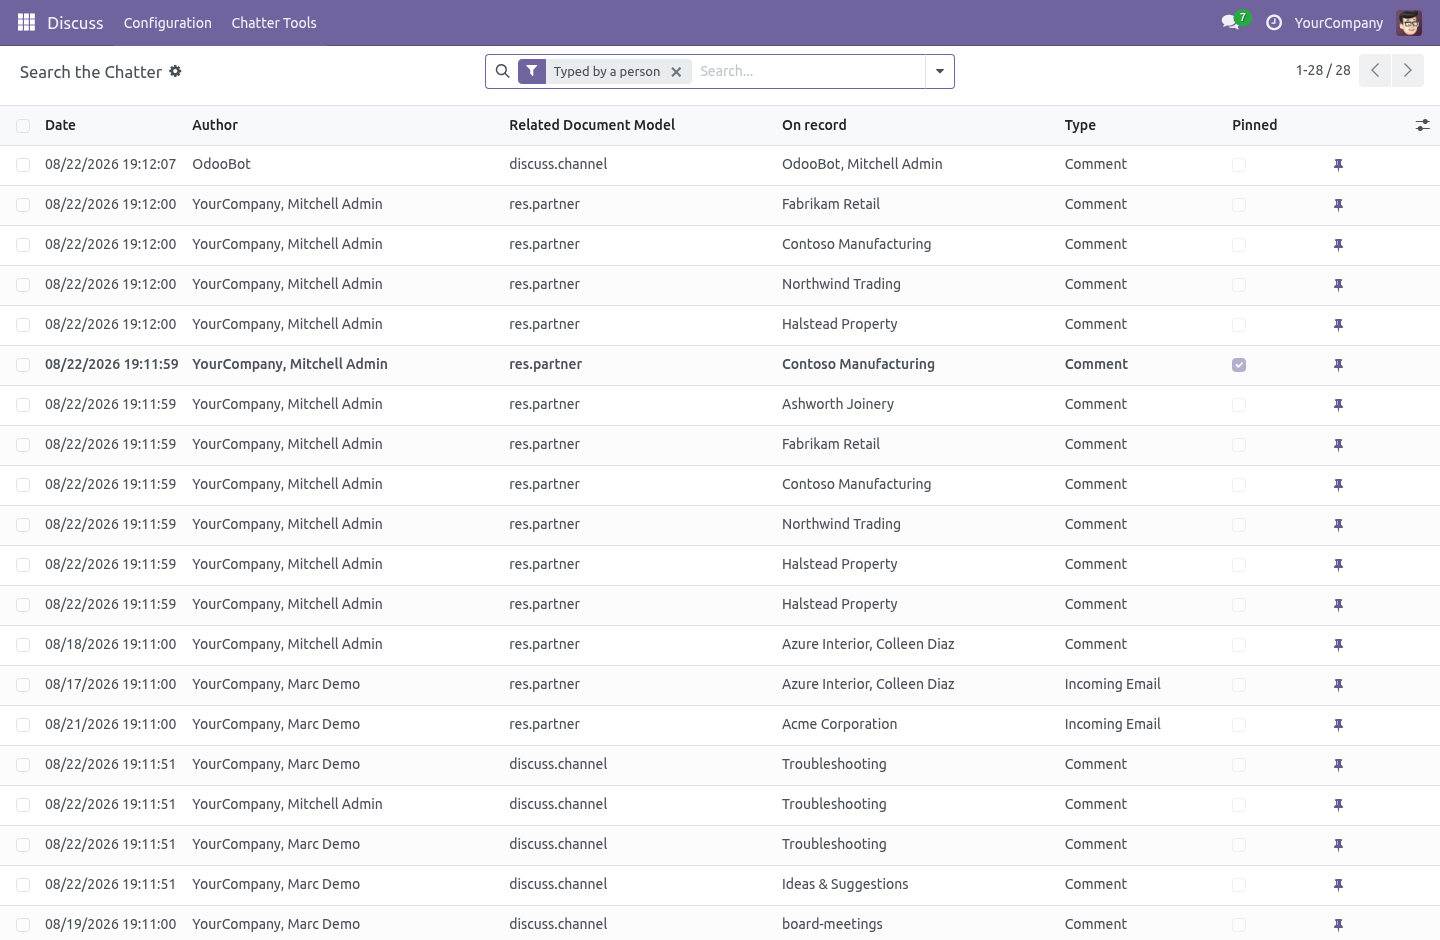Open the activities clock icon
Image resolution: width=1440 pixels, height=940 pixels.
1274,22
